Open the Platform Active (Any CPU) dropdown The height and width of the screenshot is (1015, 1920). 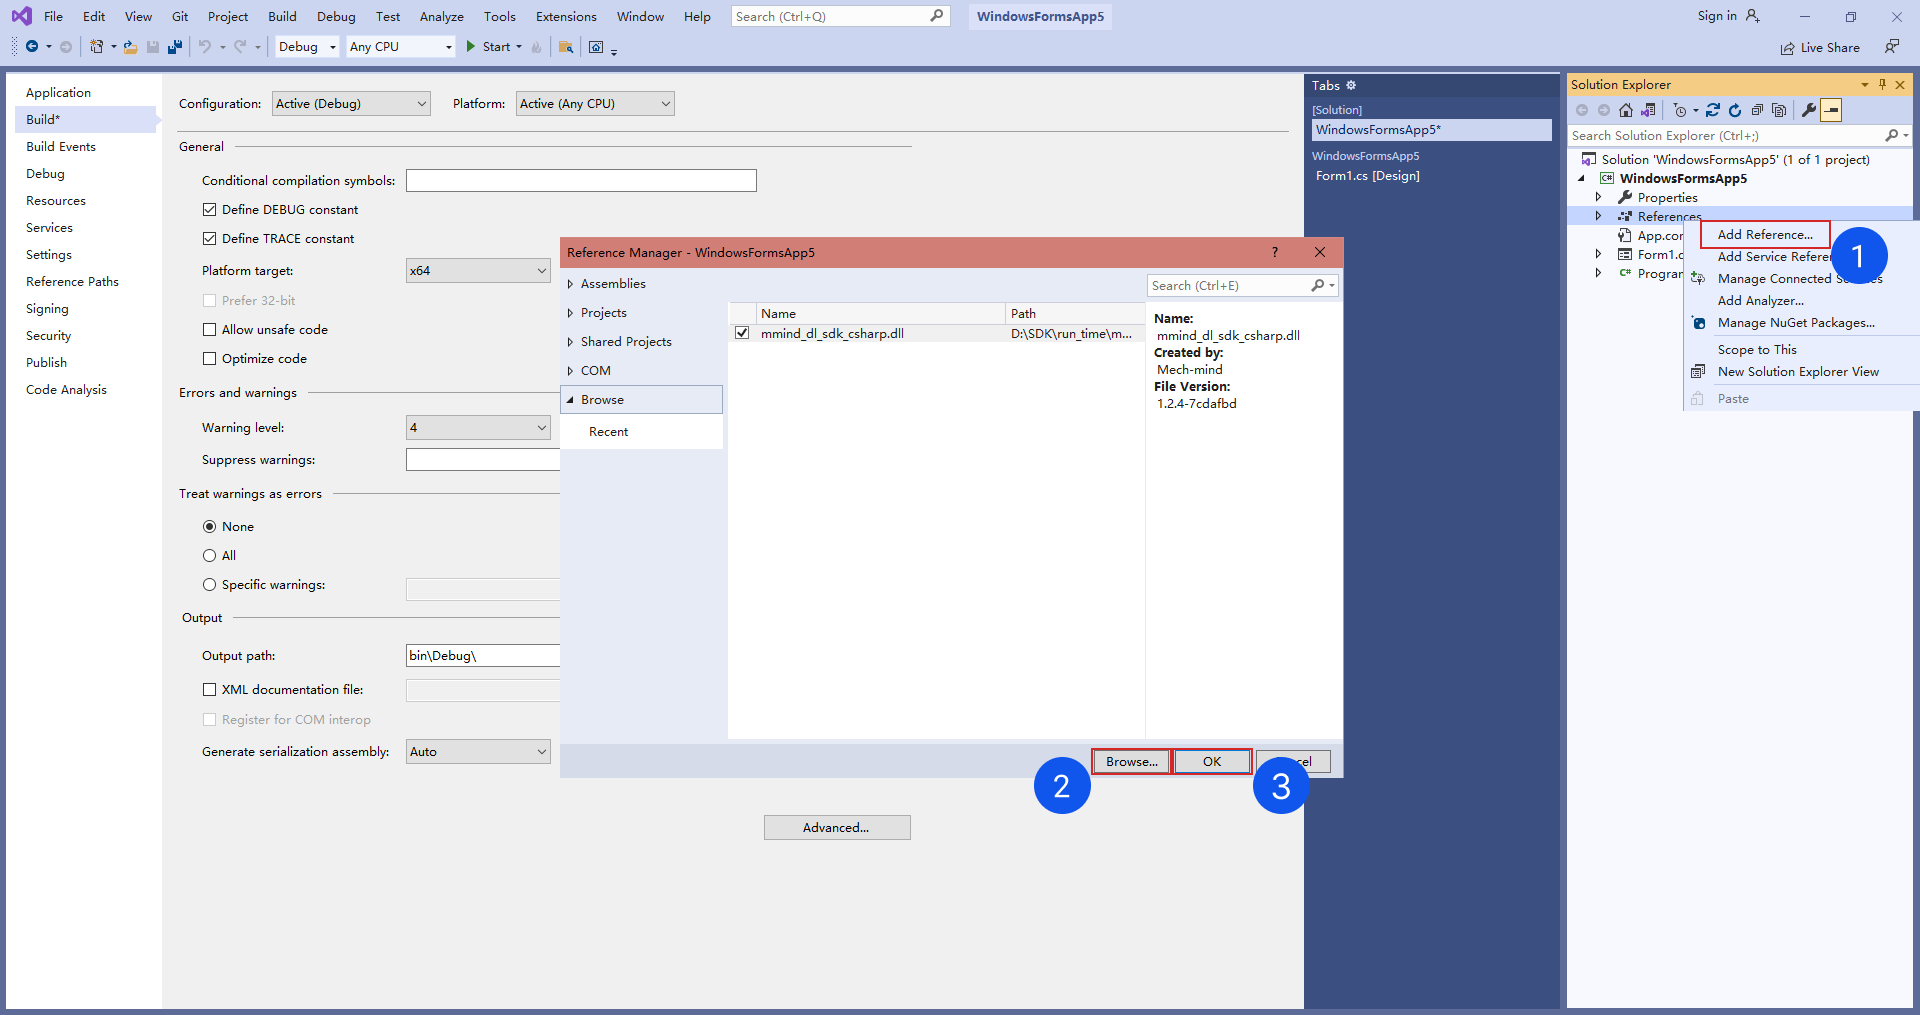click(595, 104)
